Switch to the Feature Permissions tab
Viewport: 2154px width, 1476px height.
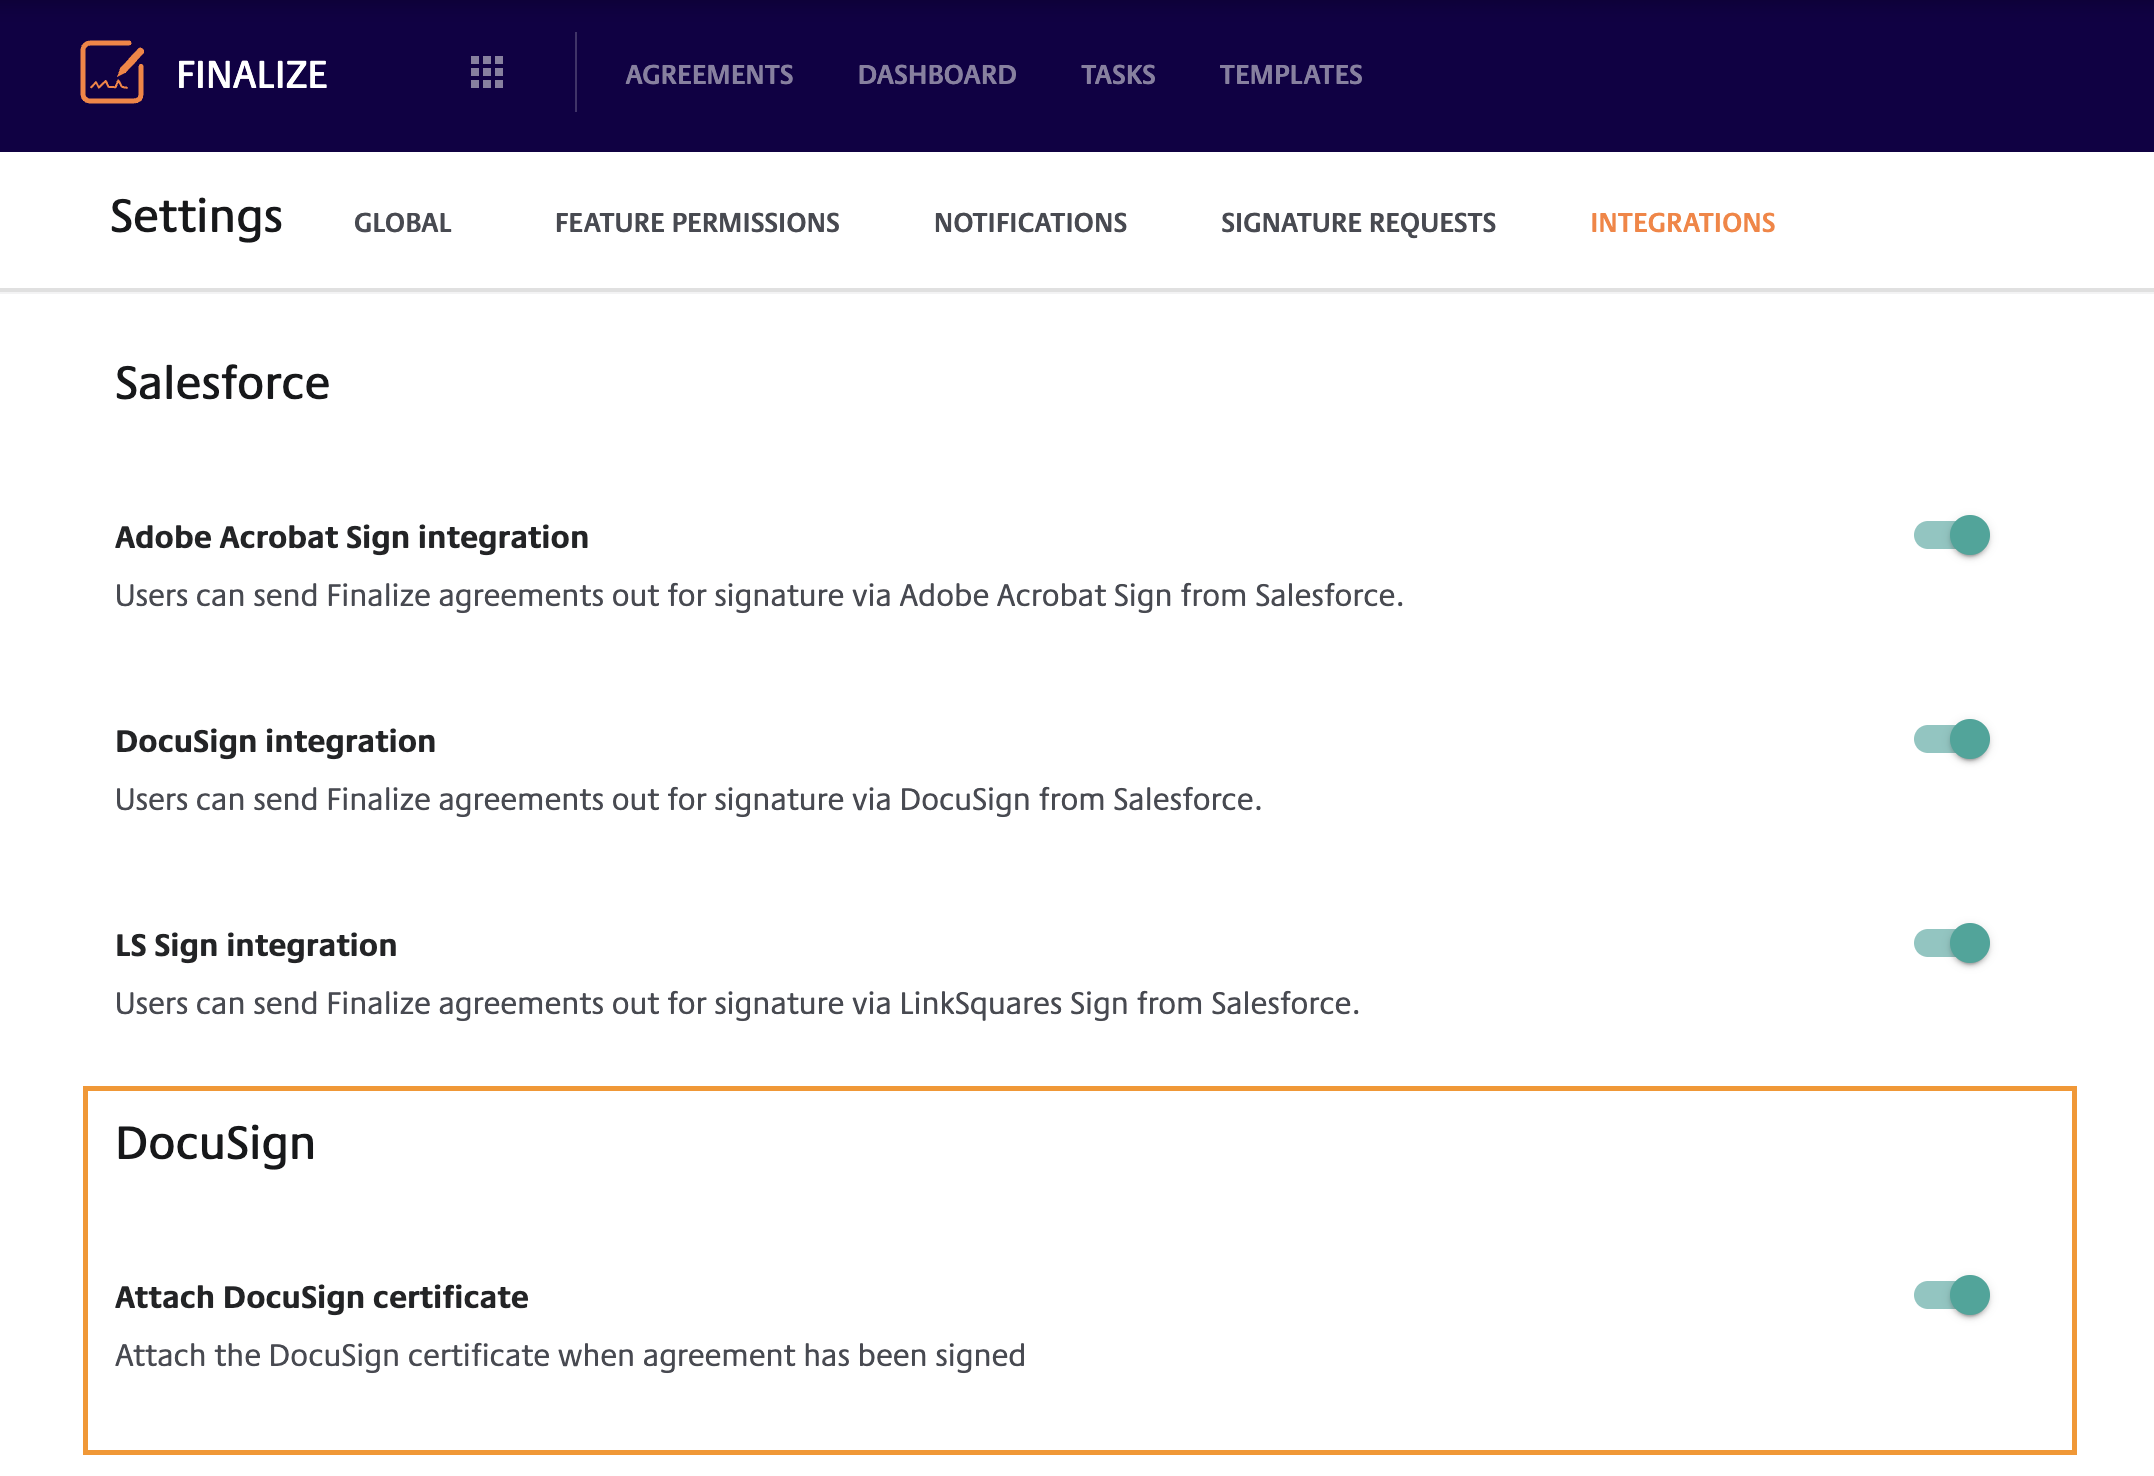(697, 223)
